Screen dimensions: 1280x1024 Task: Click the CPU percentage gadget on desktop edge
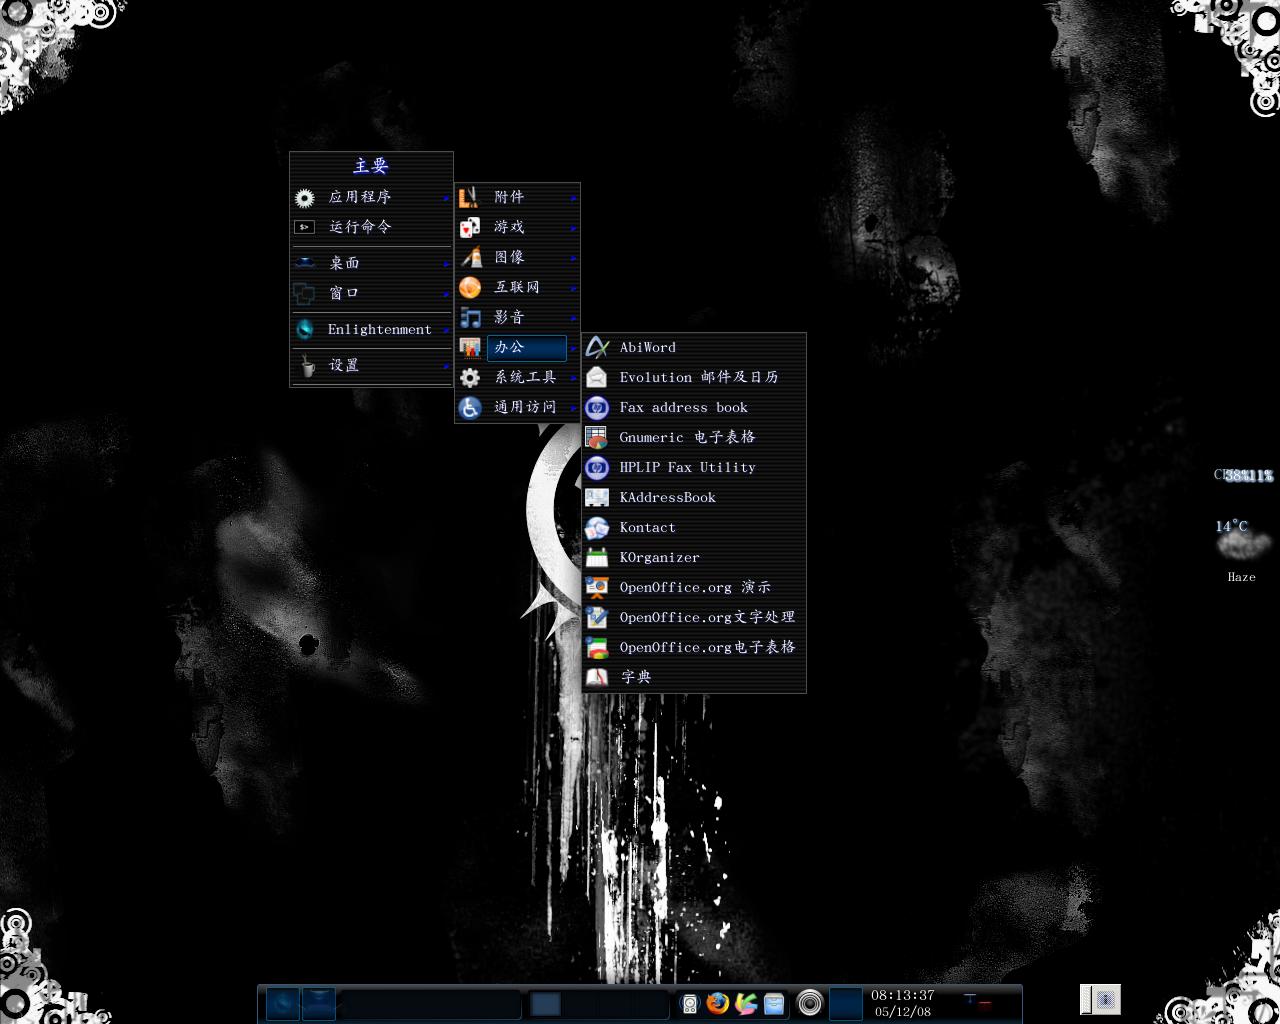pos(1244,475)
